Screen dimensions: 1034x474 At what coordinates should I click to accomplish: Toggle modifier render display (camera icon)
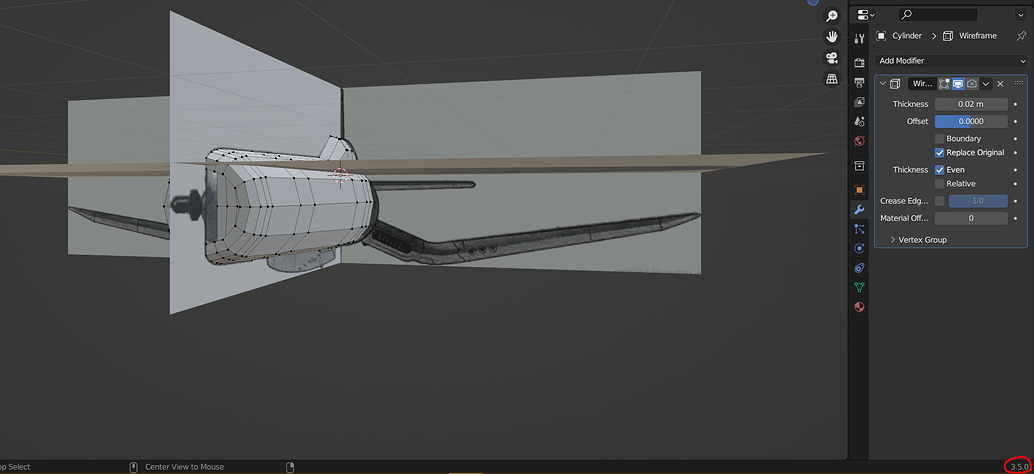(971, 84)
